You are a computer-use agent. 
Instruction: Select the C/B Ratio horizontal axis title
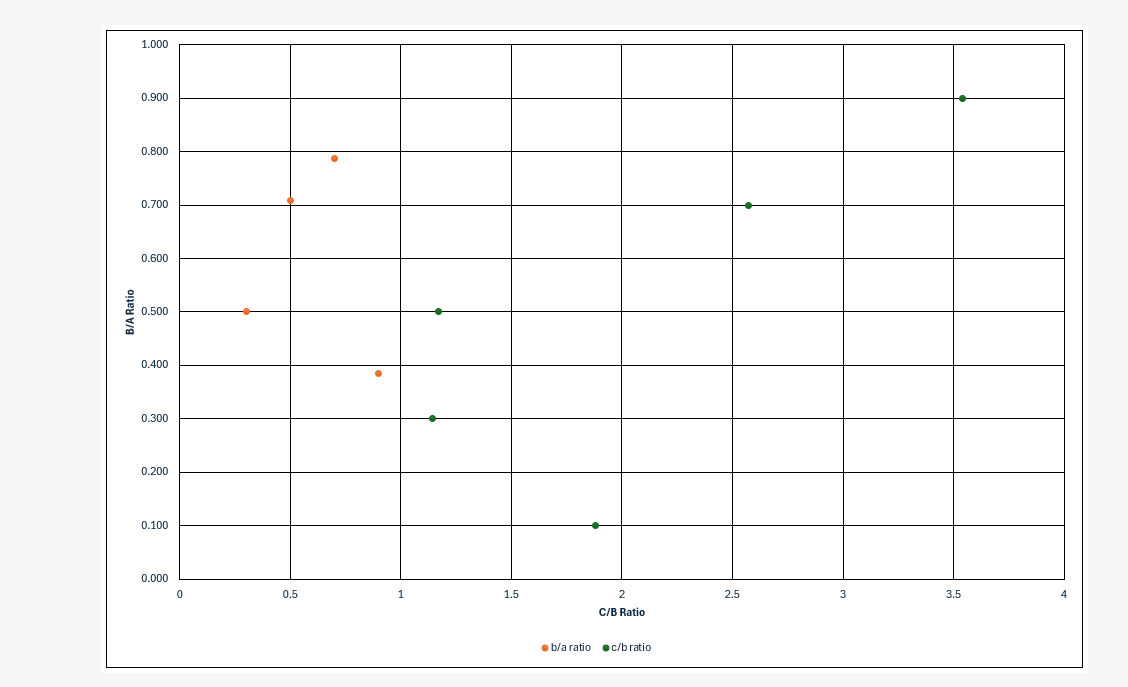[622, 612]
